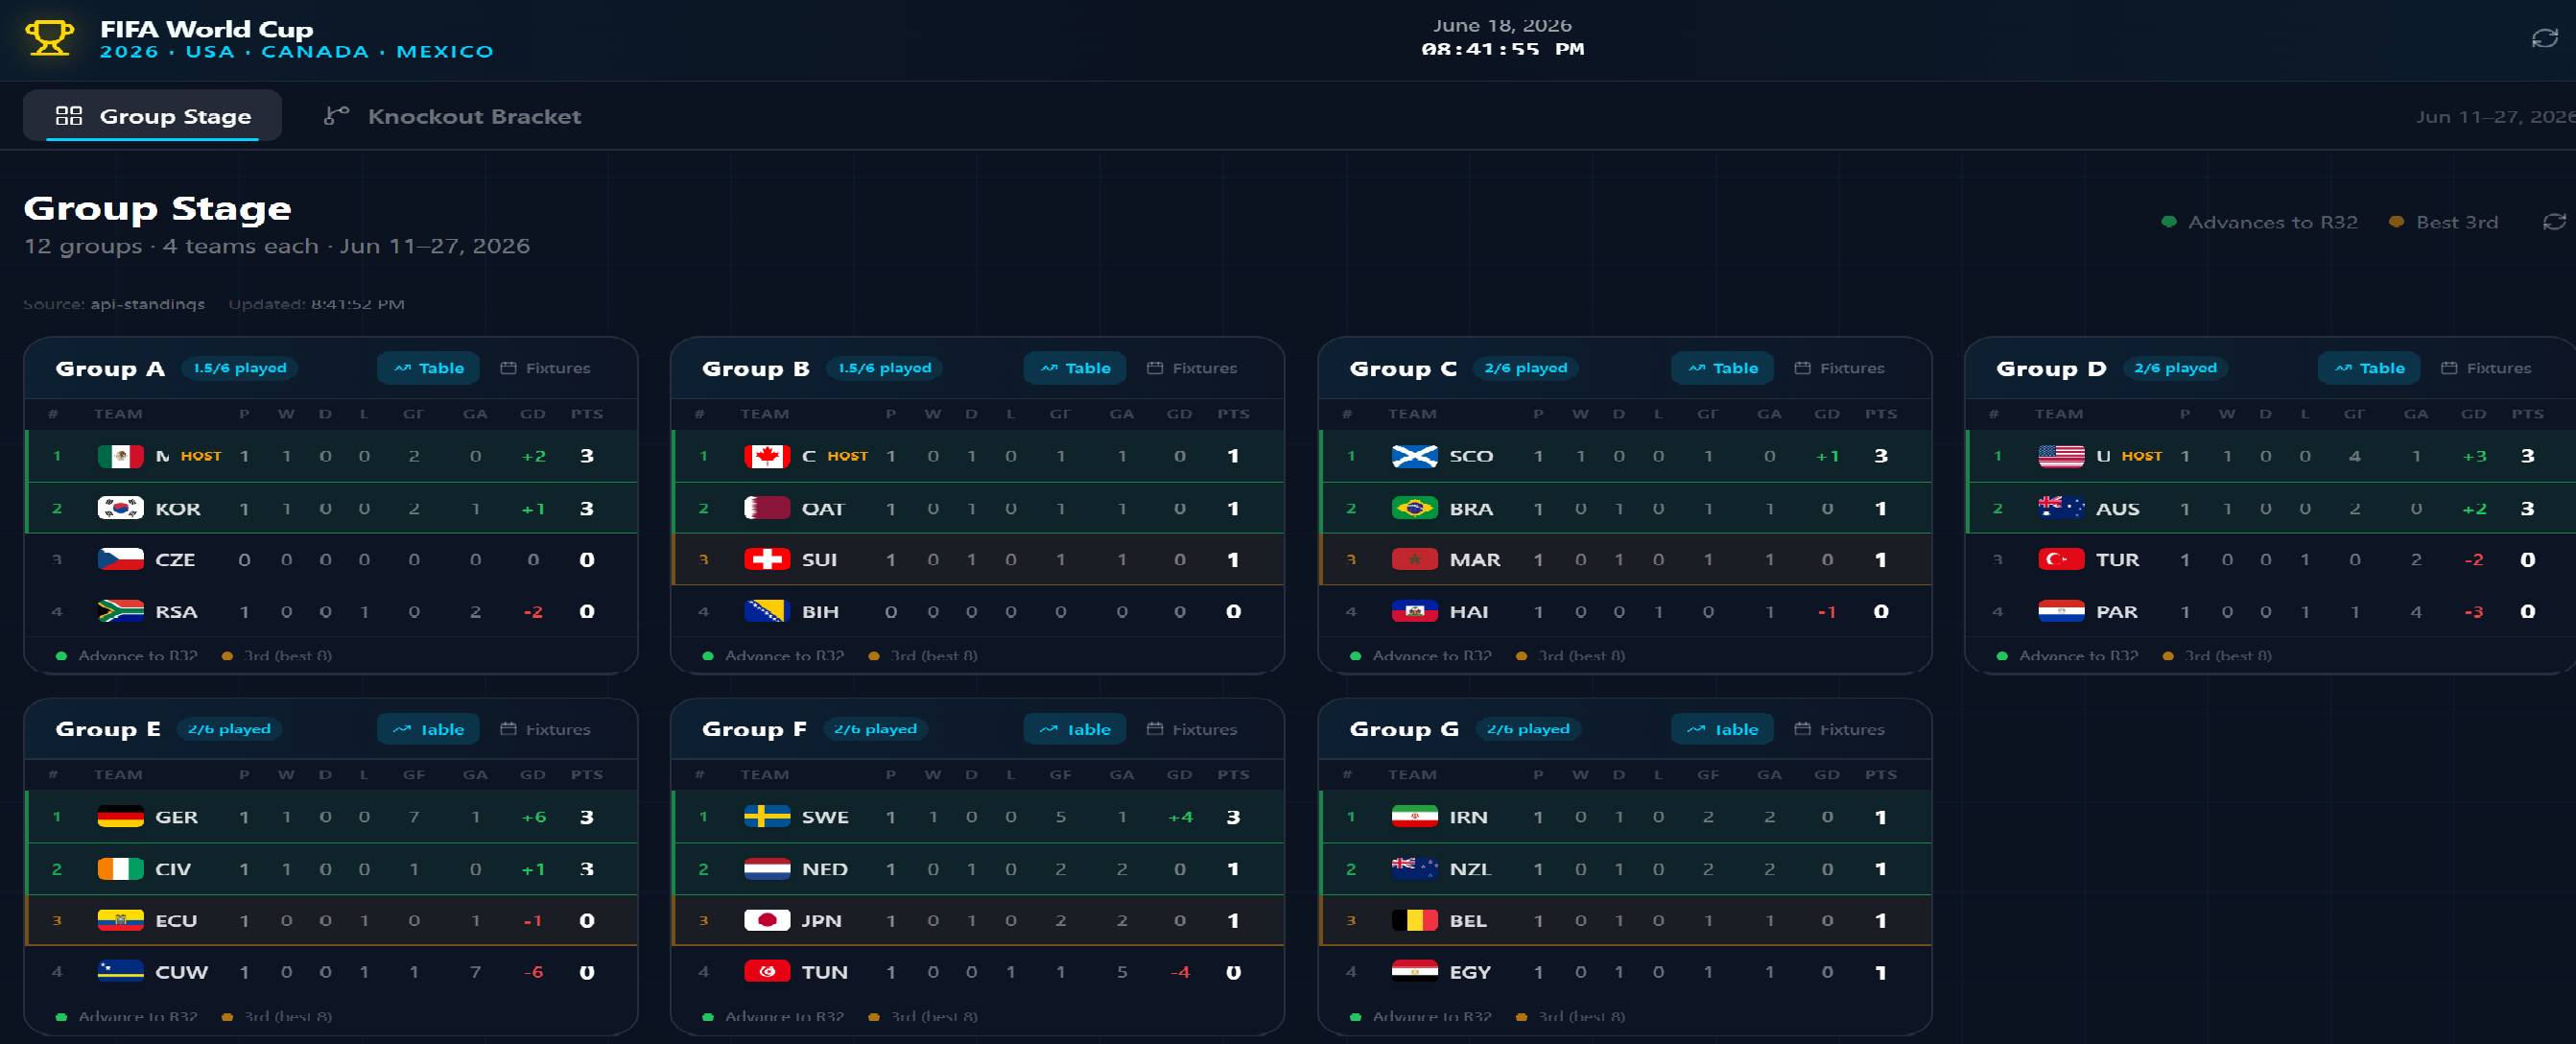This screenshot has height=1044, width=2576.
Task: Click the Tunisia flag icon
Action: [767, 972]
